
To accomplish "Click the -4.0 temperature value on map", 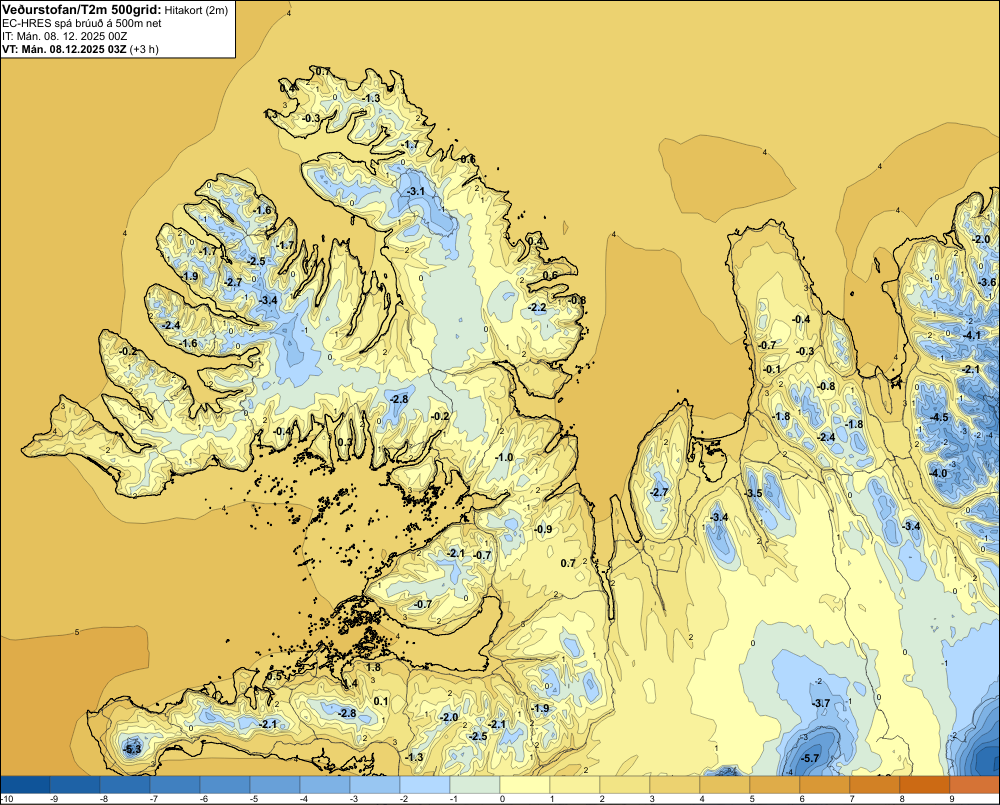I will [938, 473].
